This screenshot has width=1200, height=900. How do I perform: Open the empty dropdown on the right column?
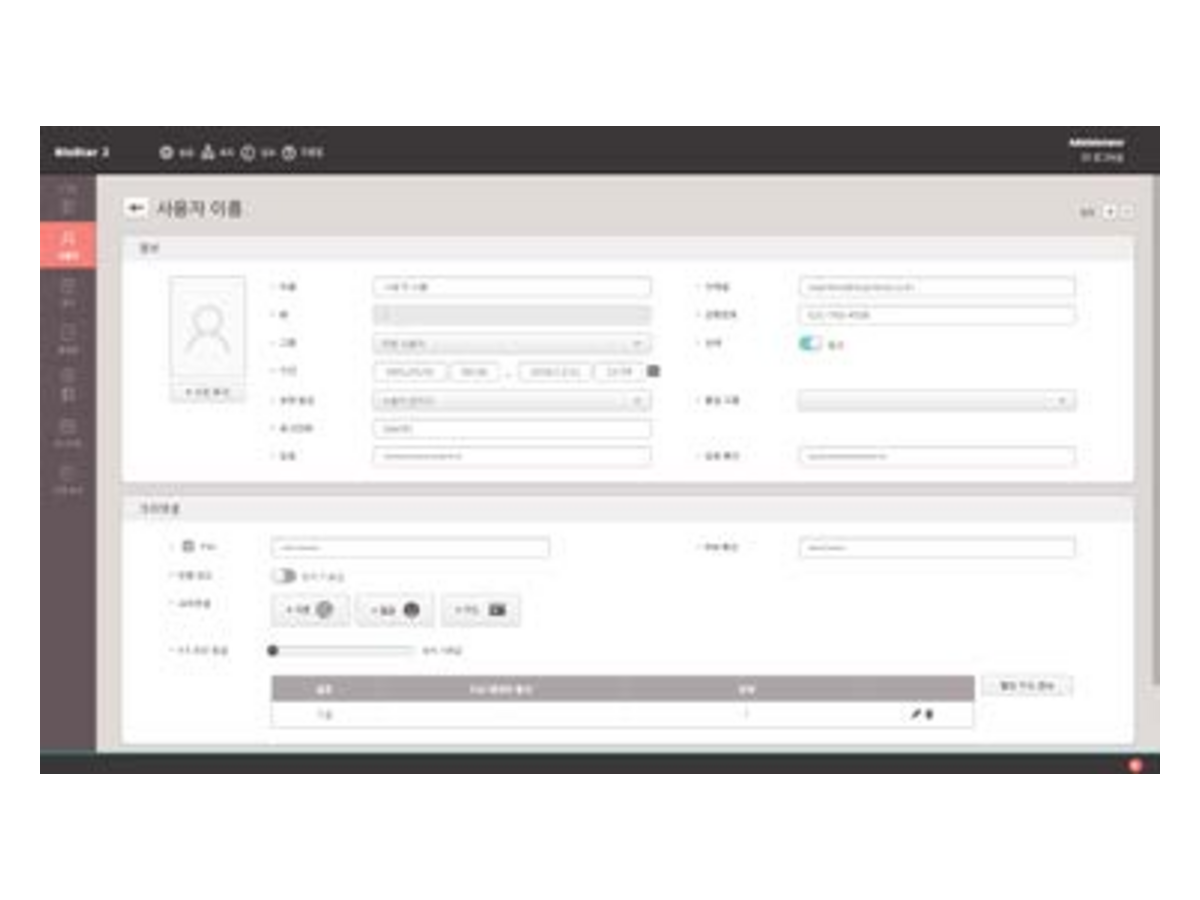point(936,400)
